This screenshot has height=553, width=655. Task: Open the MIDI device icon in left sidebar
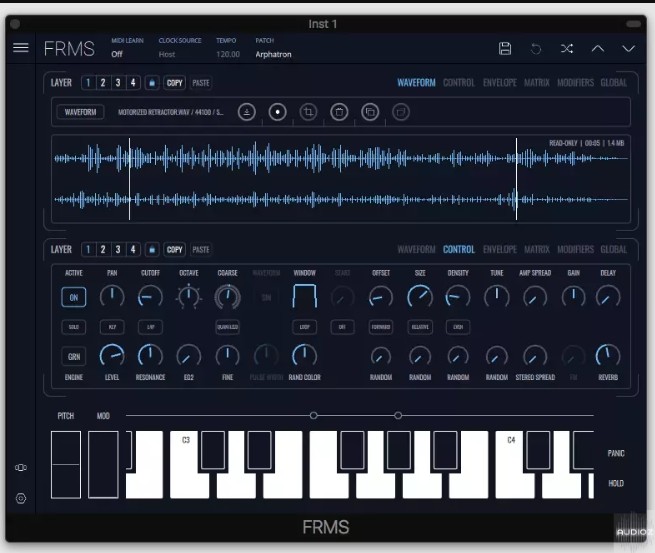(x=21, y=467)
